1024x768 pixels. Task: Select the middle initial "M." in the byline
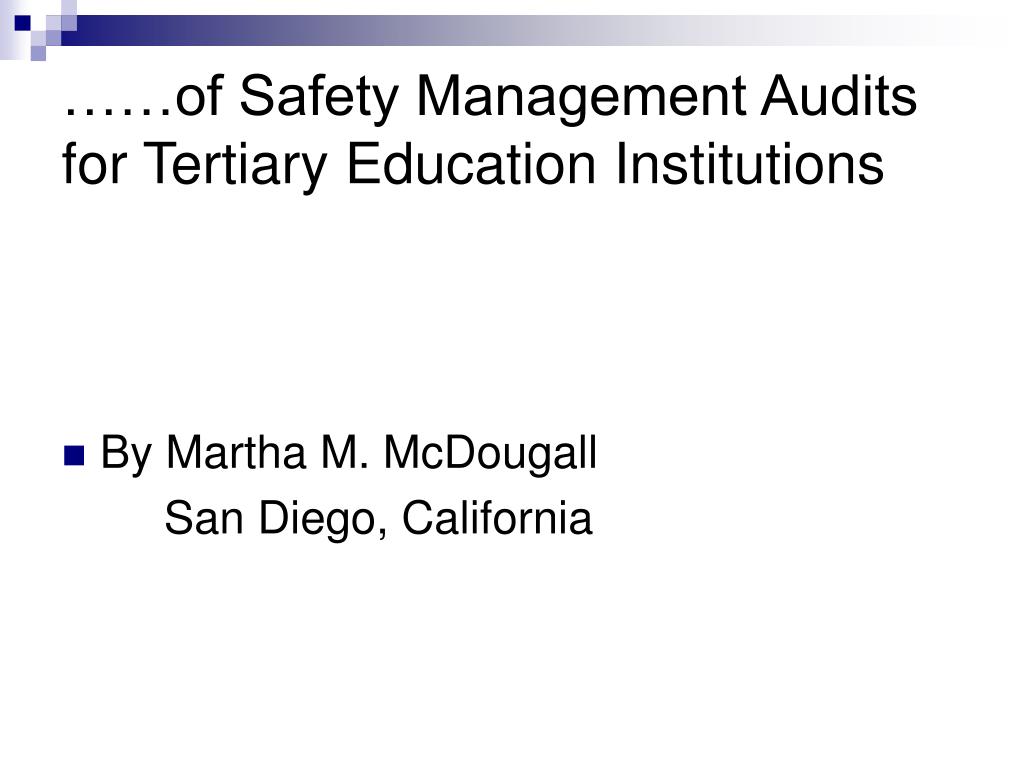345,452
